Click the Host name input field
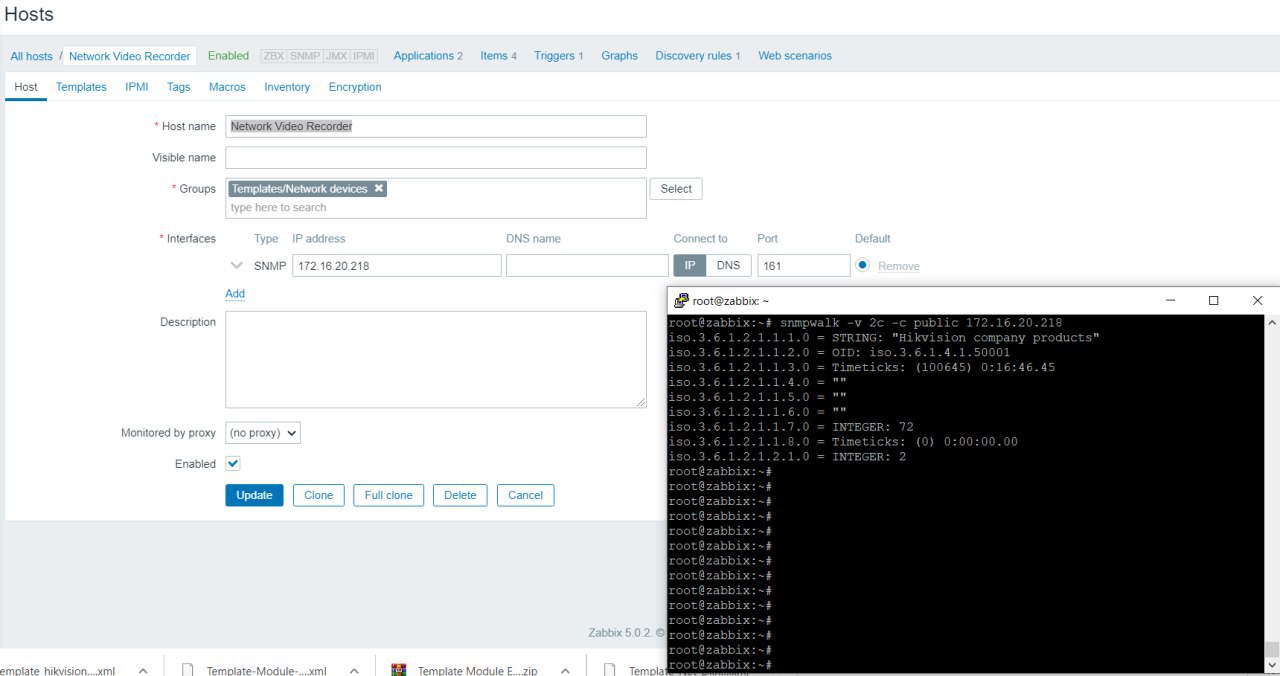 point(436,126)
